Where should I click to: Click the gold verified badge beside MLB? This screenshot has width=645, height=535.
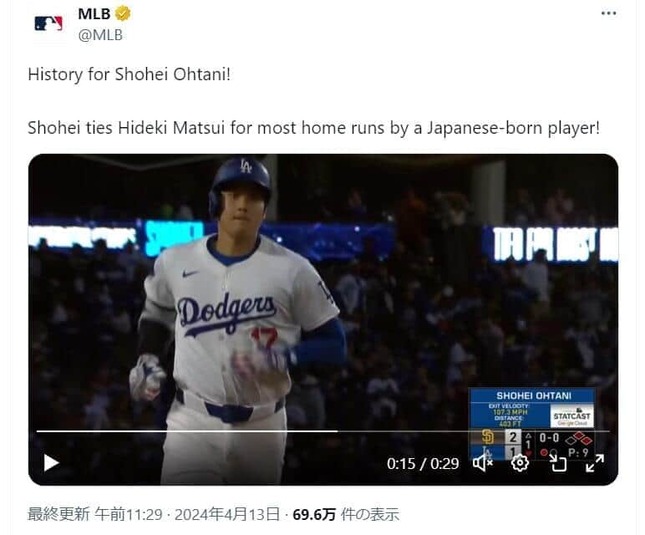[x=123, y=14]
